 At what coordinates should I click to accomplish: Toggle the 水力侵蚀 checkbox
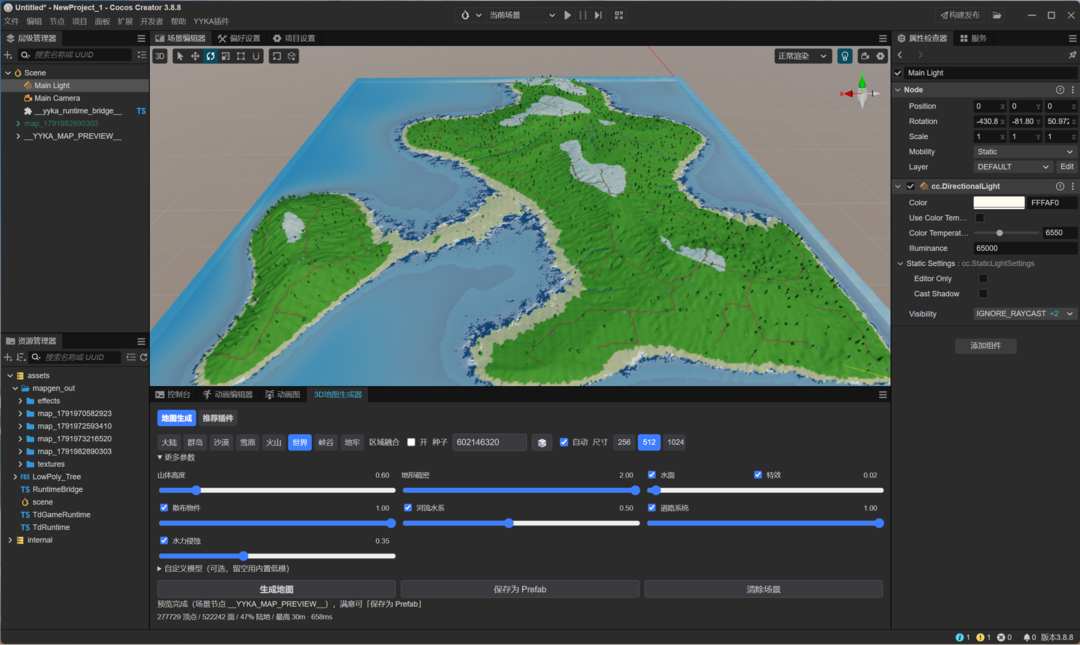click(164, 540)
